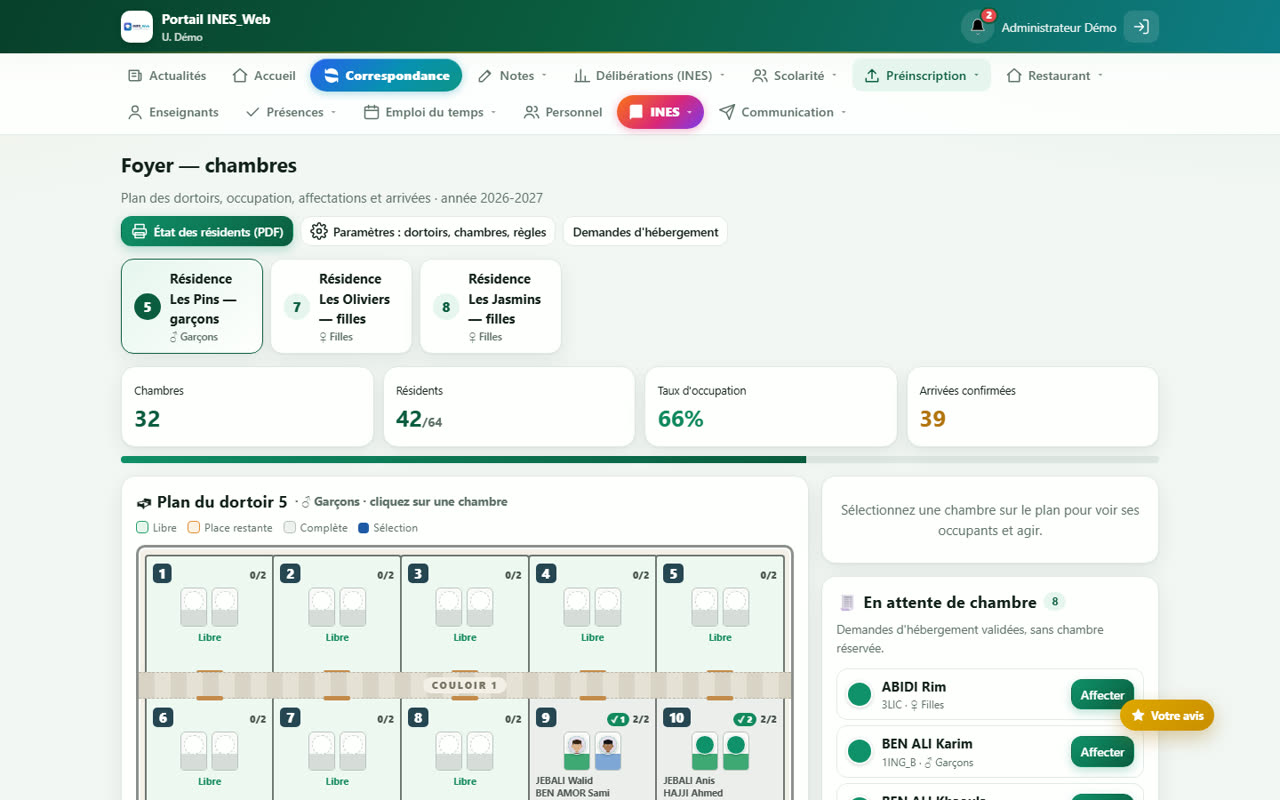Click the checkmark icon beside Présences
Screen dimensions: 1280x800
(253, 112)
